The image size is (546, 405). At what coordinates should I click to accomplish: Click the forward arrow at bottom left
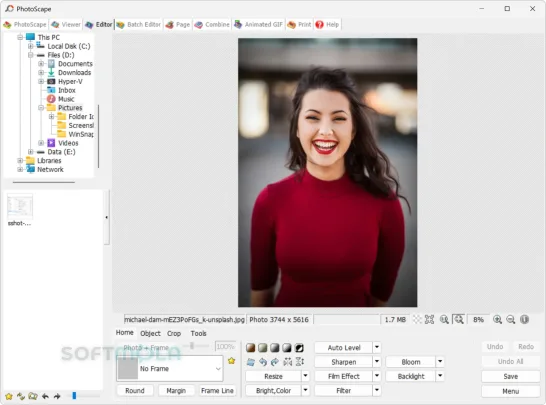click(x=57, y=396)
